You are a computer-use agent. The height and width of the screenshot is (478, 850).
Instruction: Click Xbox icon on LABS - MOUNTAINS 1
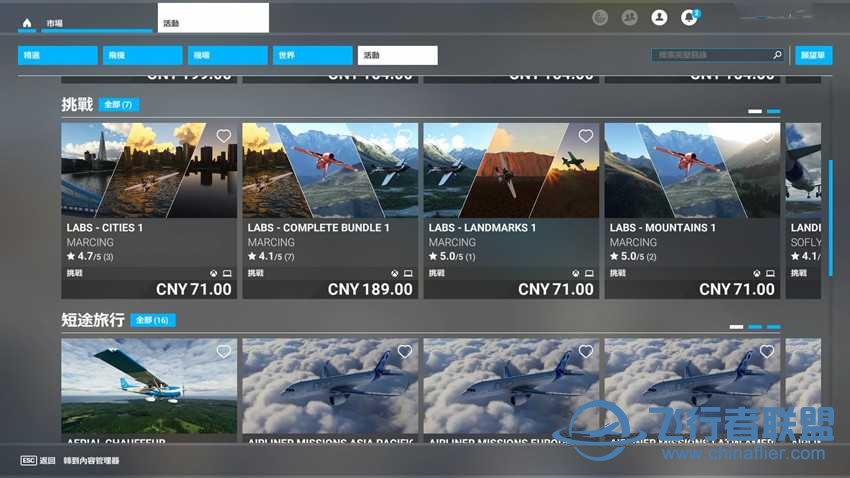click(757, 274)
